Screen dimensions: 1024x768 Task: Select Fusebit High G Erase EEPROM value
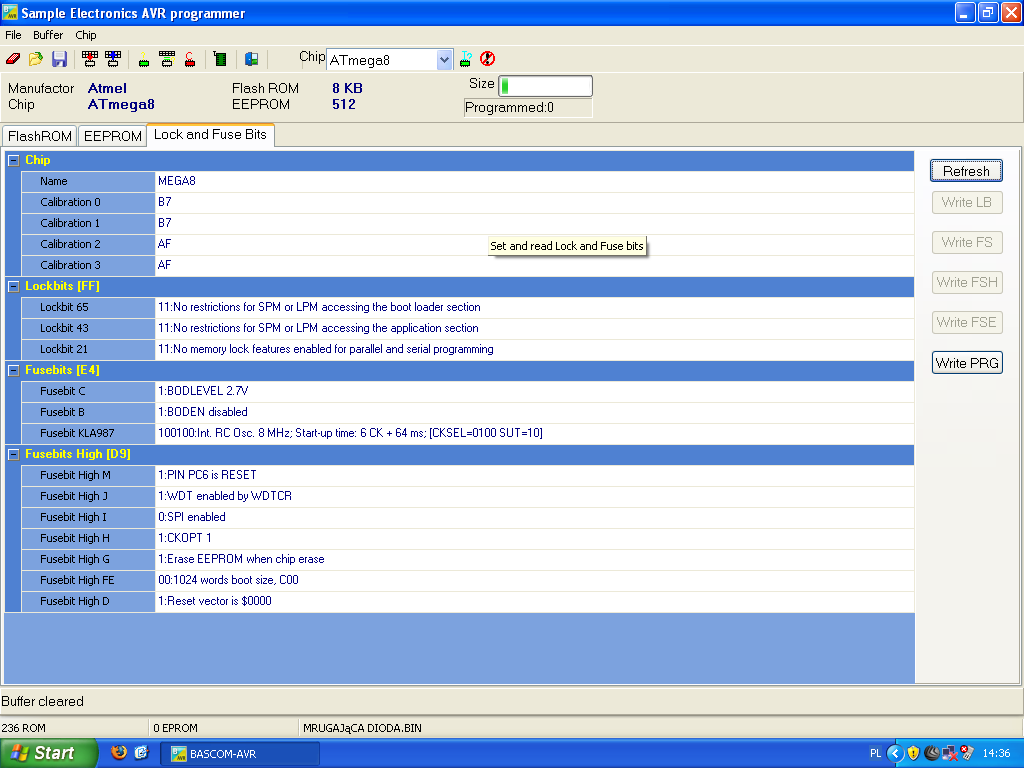click(534, 559)
